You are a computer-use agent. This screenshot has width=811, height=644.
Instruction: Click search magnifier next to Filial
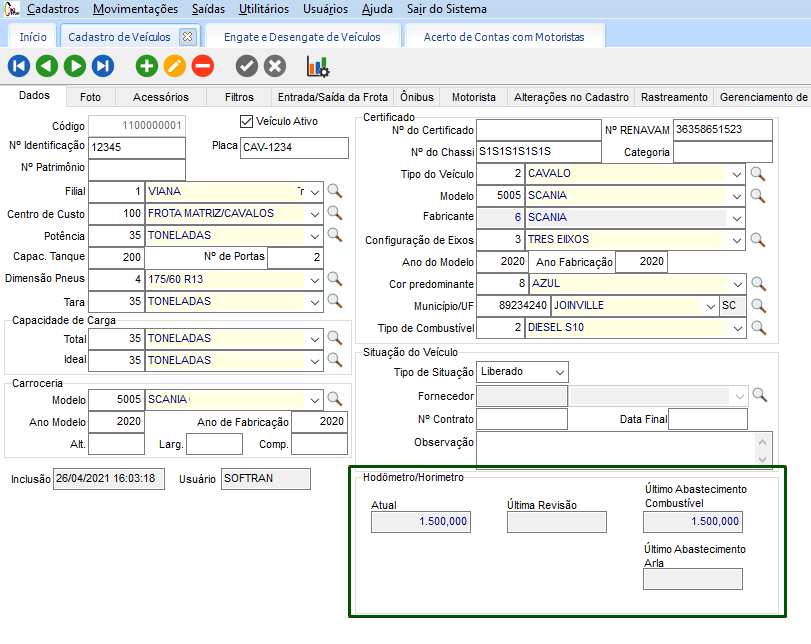click(x=335, y=191)
